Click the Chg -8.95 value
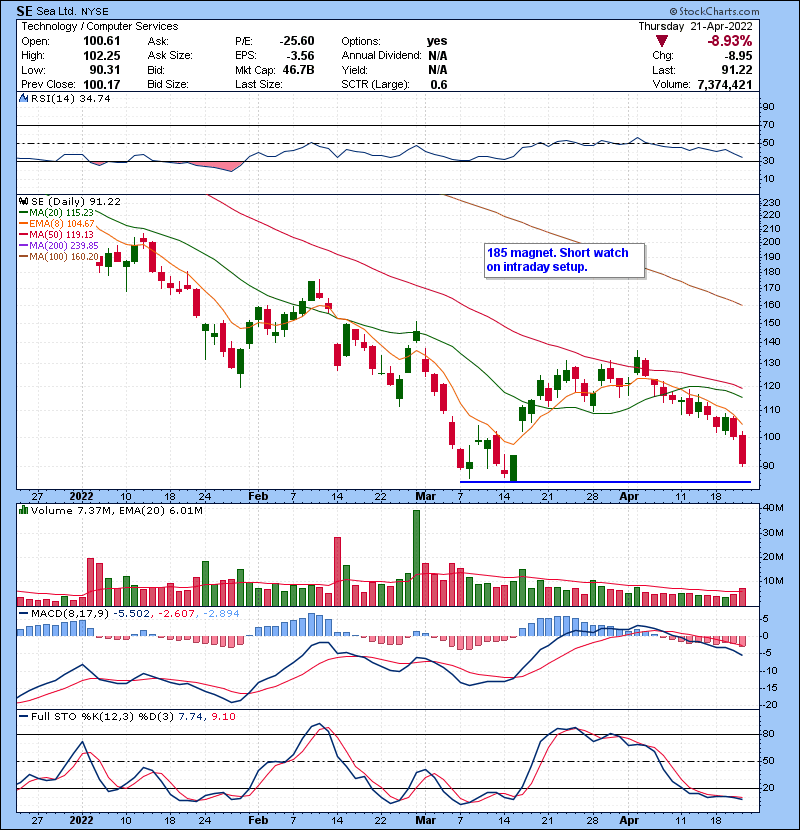The height and width of the screenshot is (830, 800). click(738, 56)
